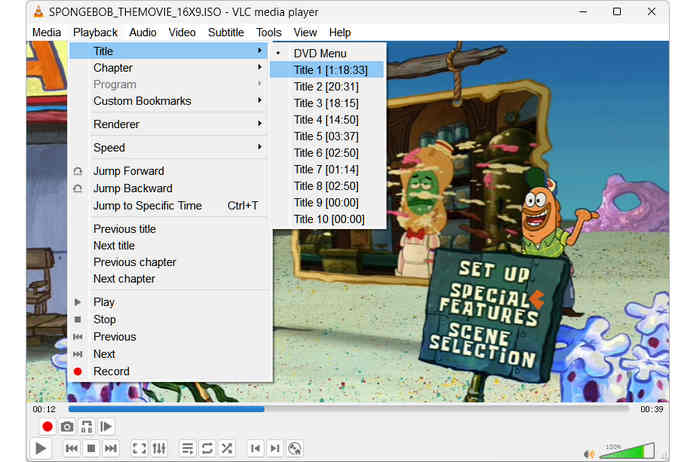Select Play in Playback menu
This screenshot has height=462, width=700.
[169, 302]
